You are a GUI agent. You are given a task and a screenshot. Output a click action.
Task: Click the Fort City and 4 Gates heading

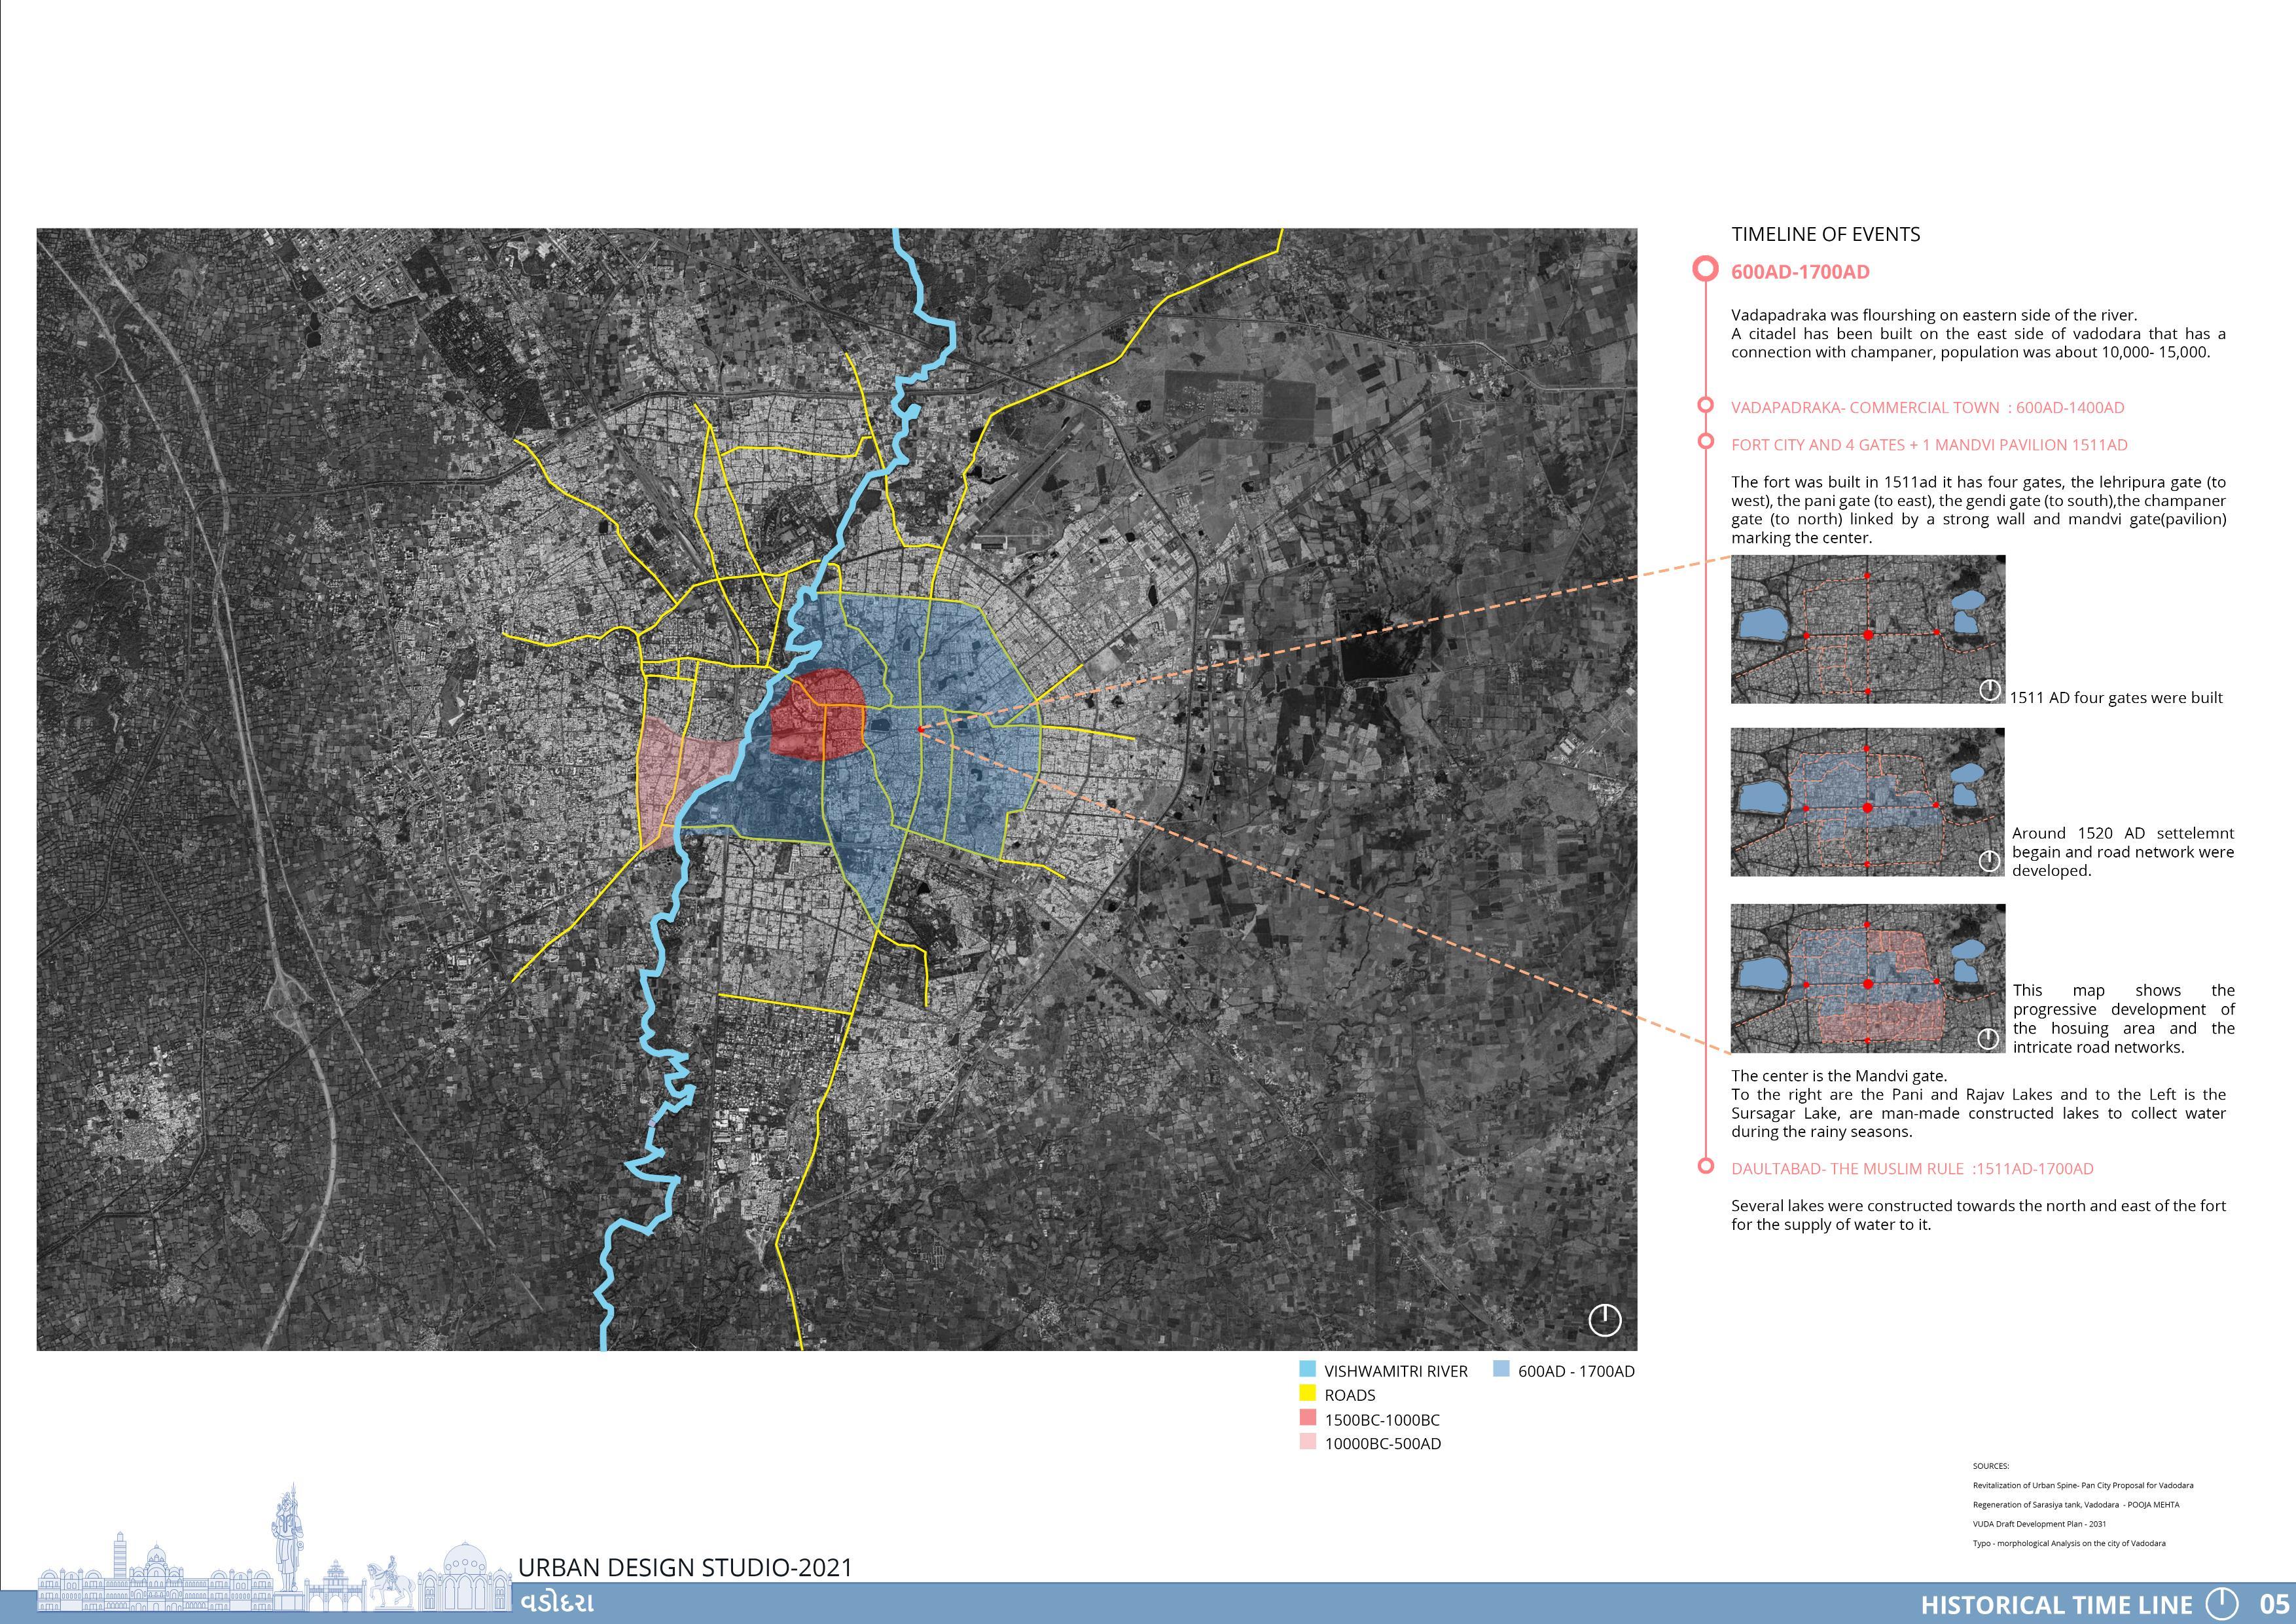(x=1929, y=445)
